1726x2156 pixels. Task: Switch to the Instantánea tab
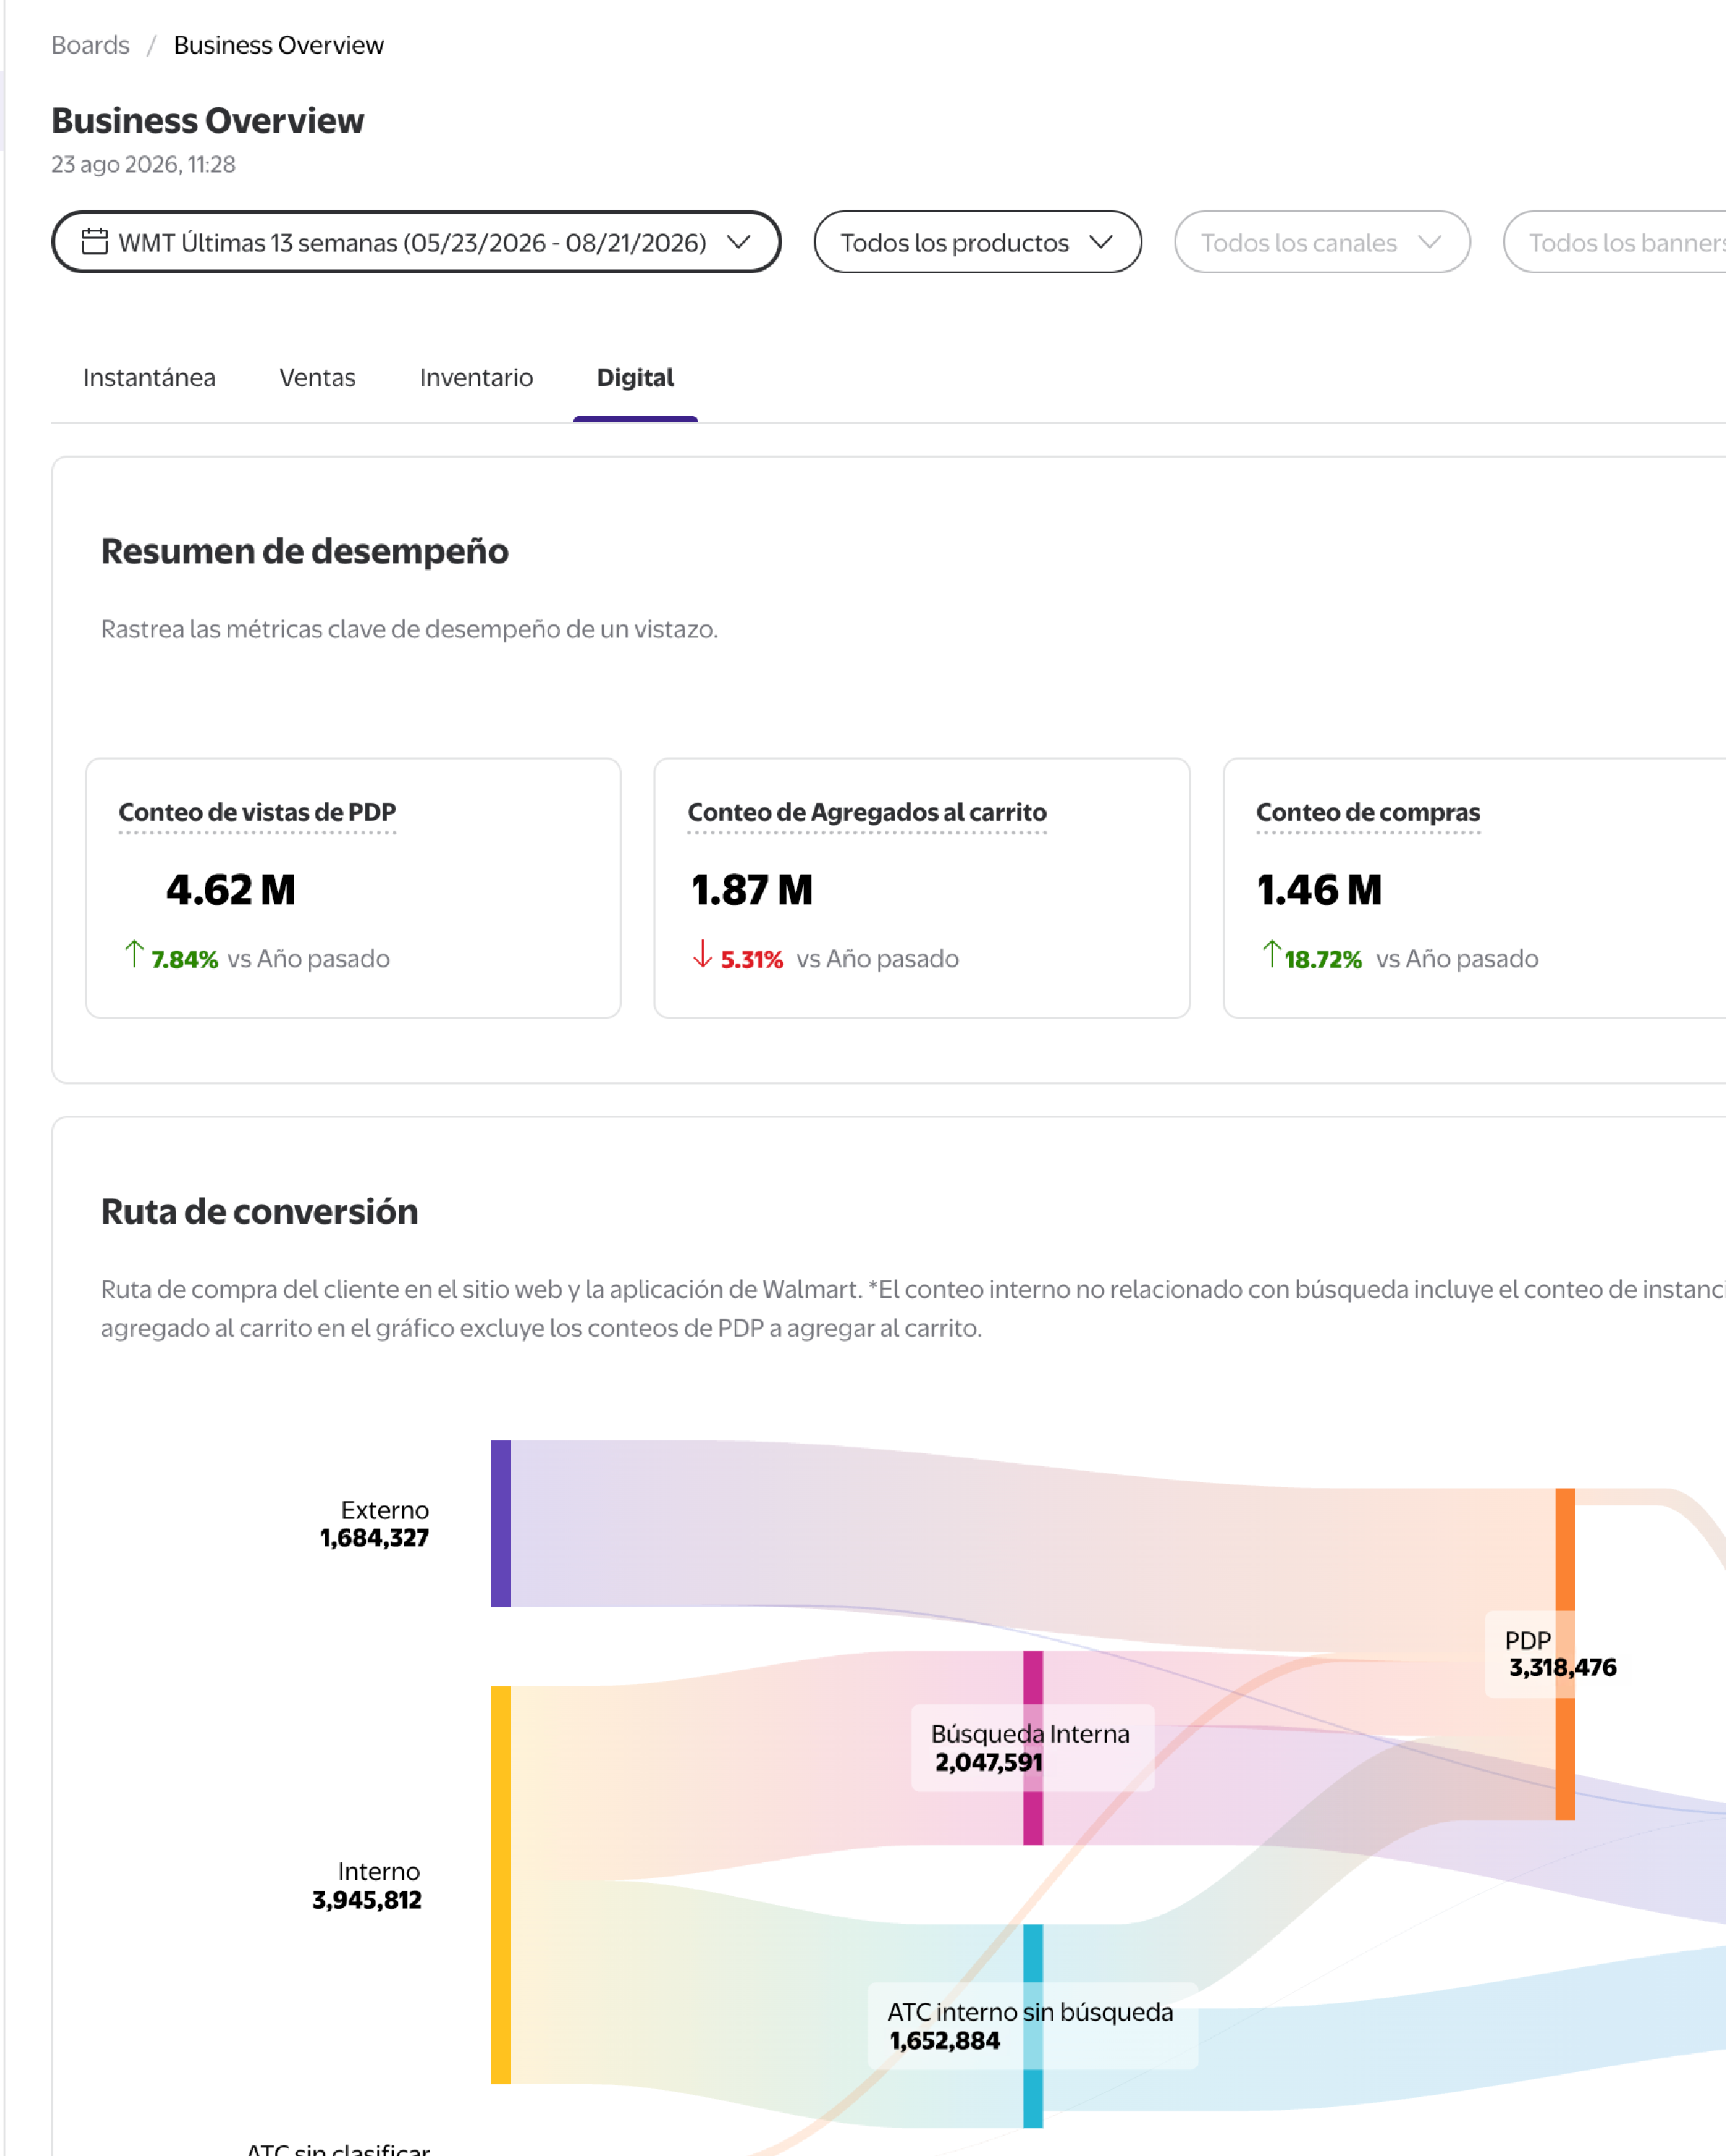click(149, 377)
